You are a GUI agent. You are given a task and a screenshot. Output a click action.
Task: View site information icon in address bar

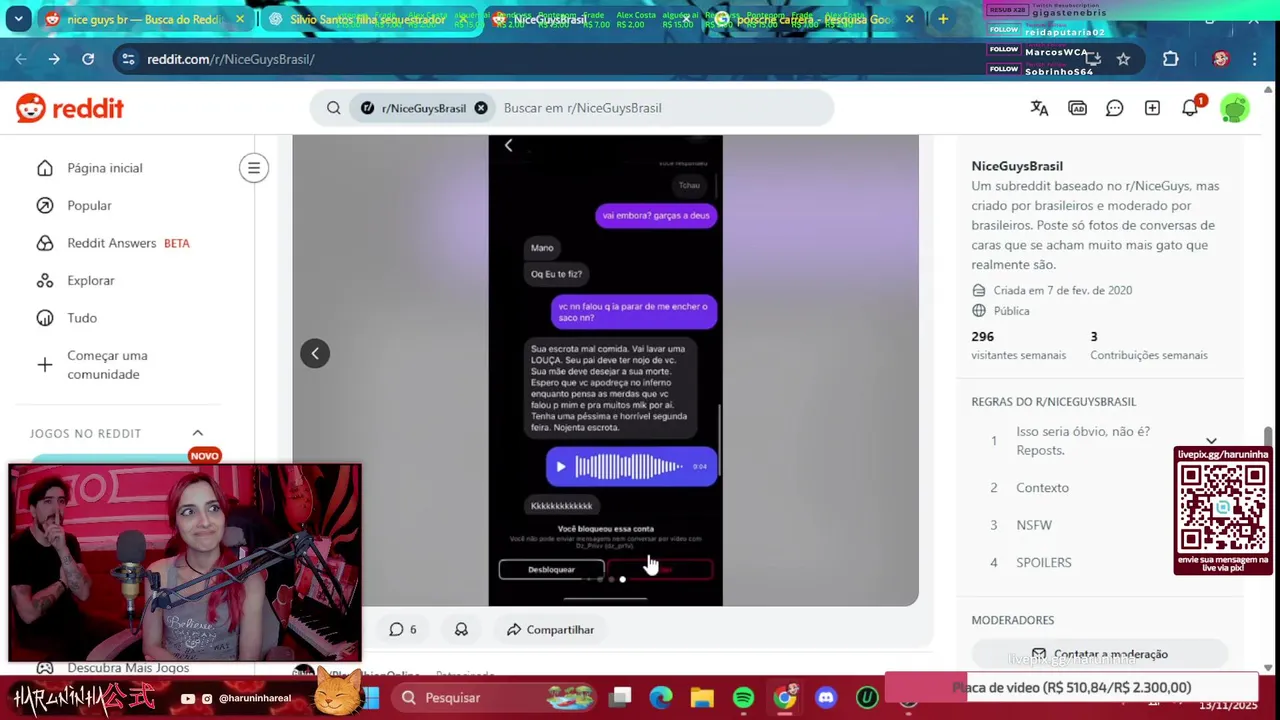[x=128, y=59]
